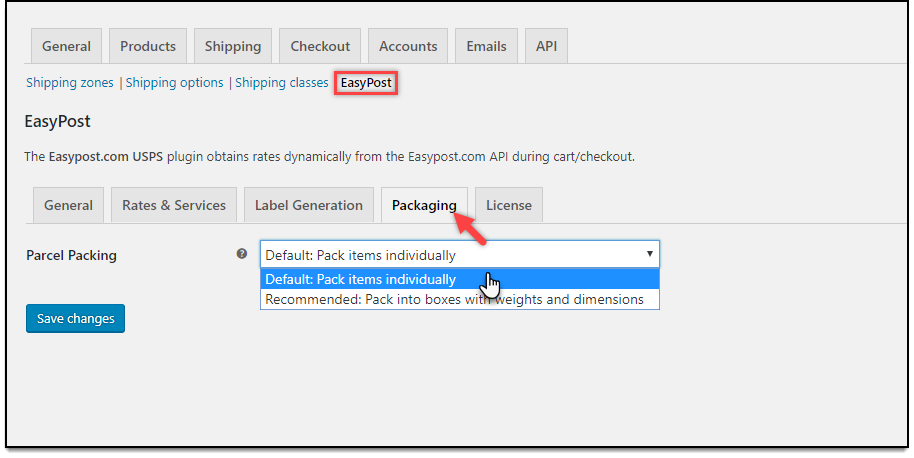This screenshot has width=914, height=458.
Task: Select the Packaging tab
Action: (x=424, y=205)
